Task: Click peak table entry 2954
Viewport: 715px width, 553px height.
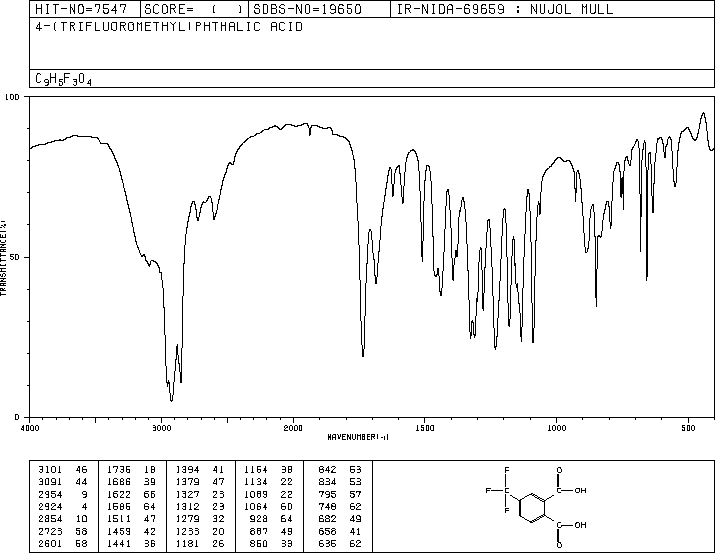Action: click(50, 494)
